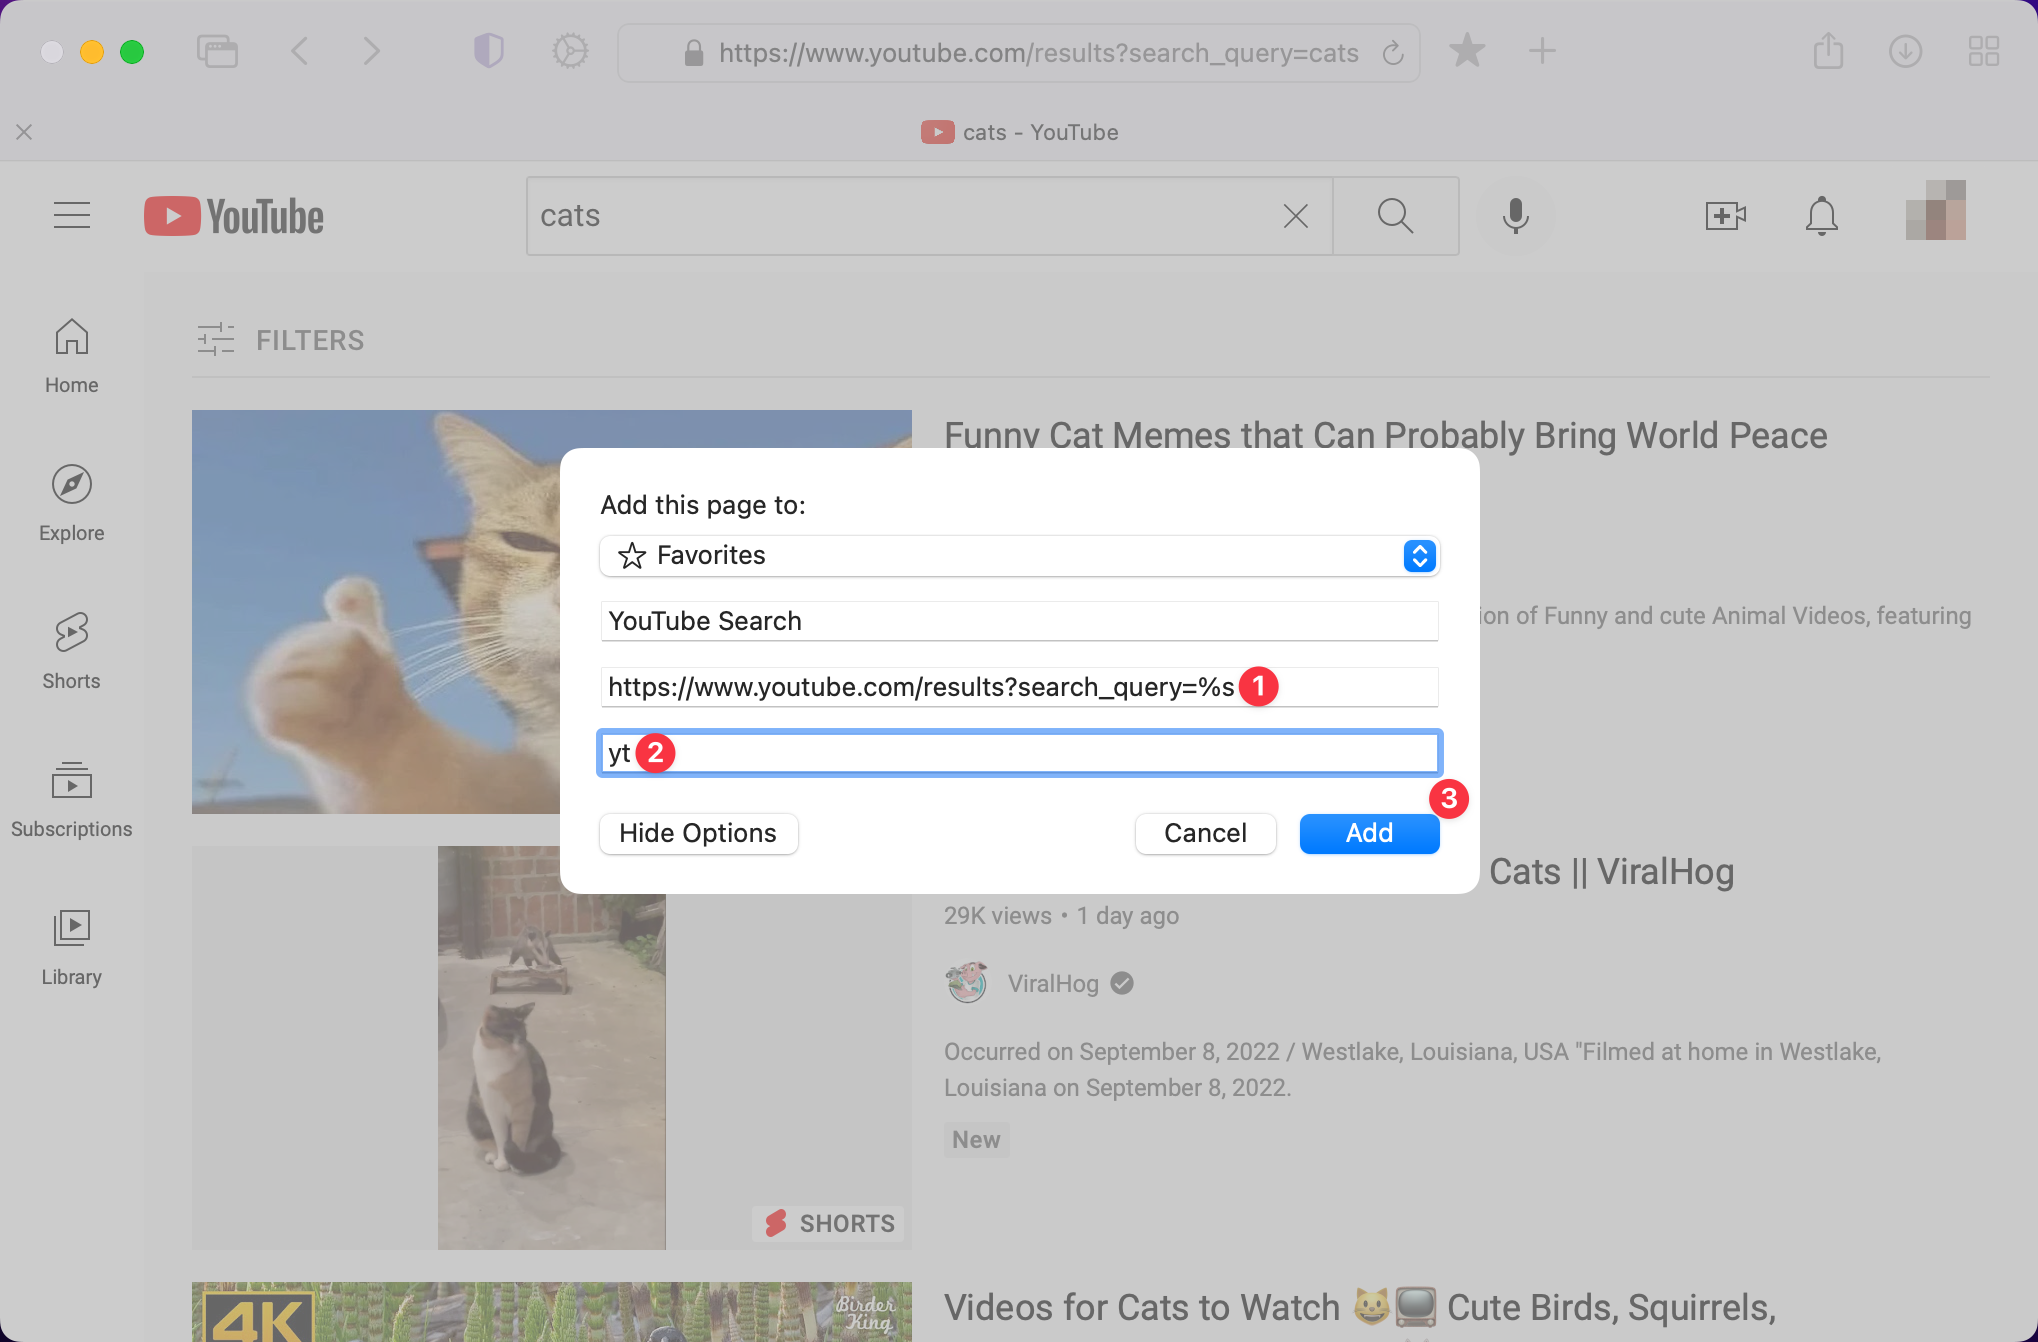Screen dimensions: 2038x1342
Task: Clear the cats search query with X
Action: (x=1295, y=216)
